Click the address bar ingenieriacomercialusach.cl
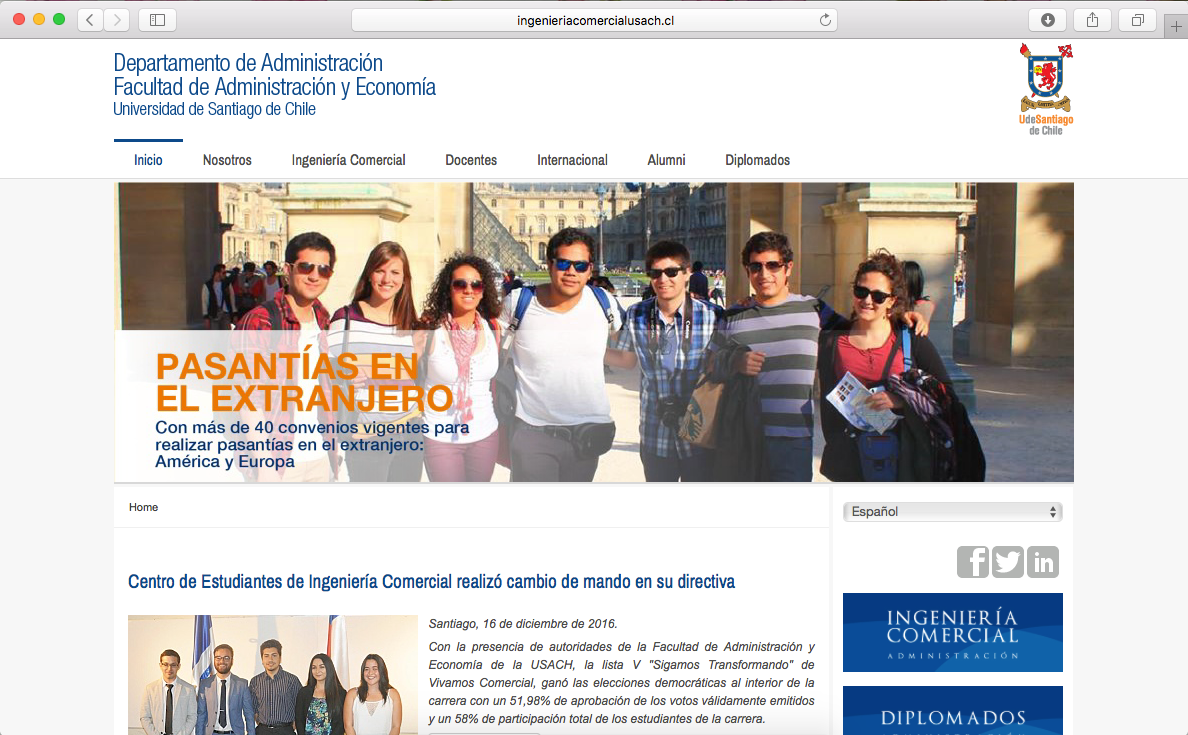The image size is (1188, 735). (595, 20)
